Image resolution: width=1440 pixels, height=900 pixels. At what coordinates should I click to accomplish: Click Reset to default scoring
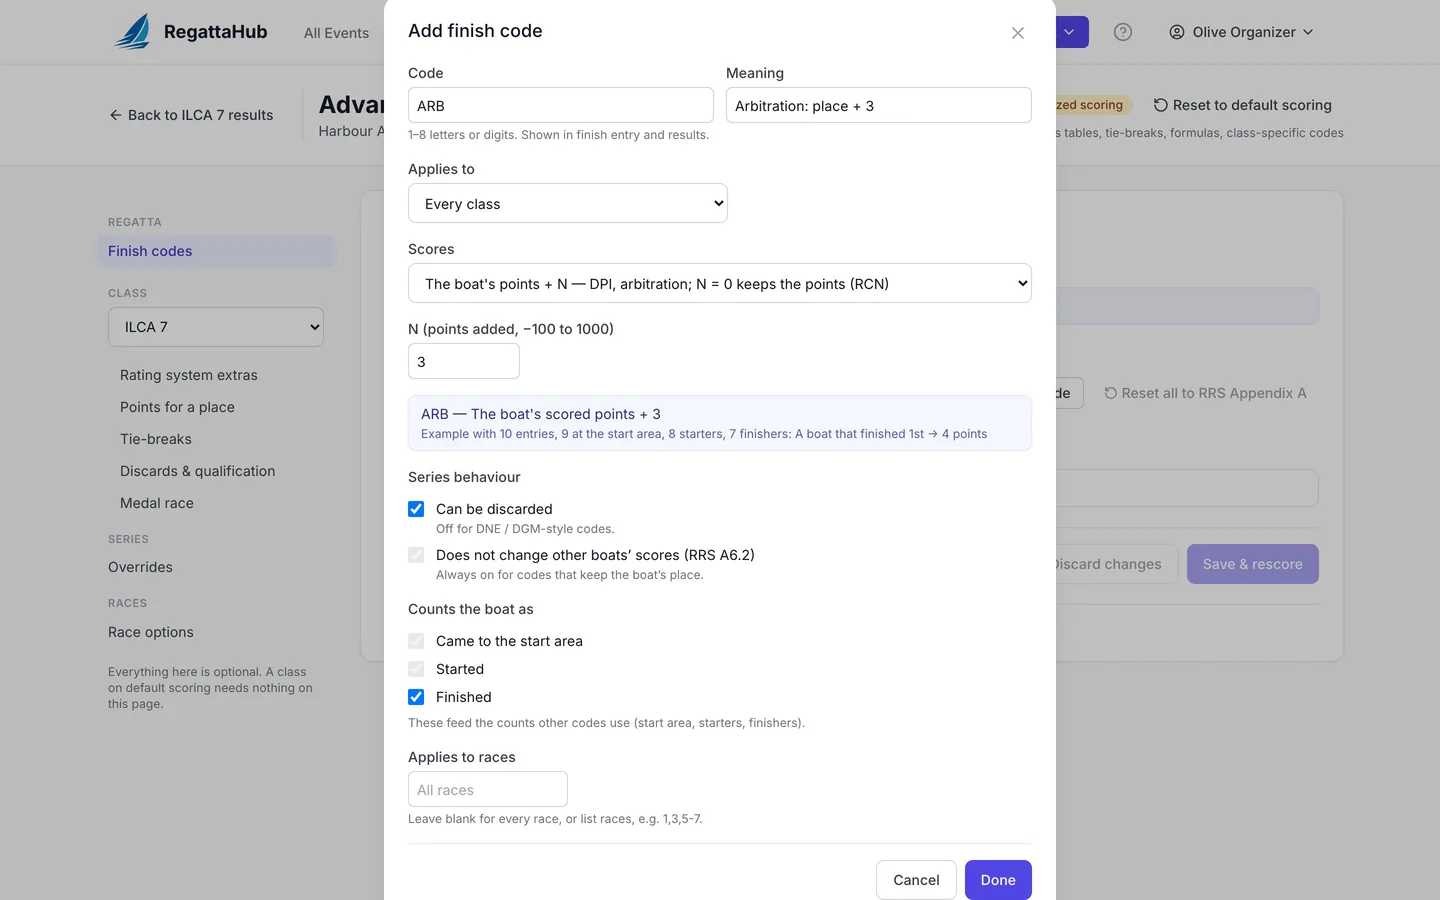click(x=1242, y=105)
